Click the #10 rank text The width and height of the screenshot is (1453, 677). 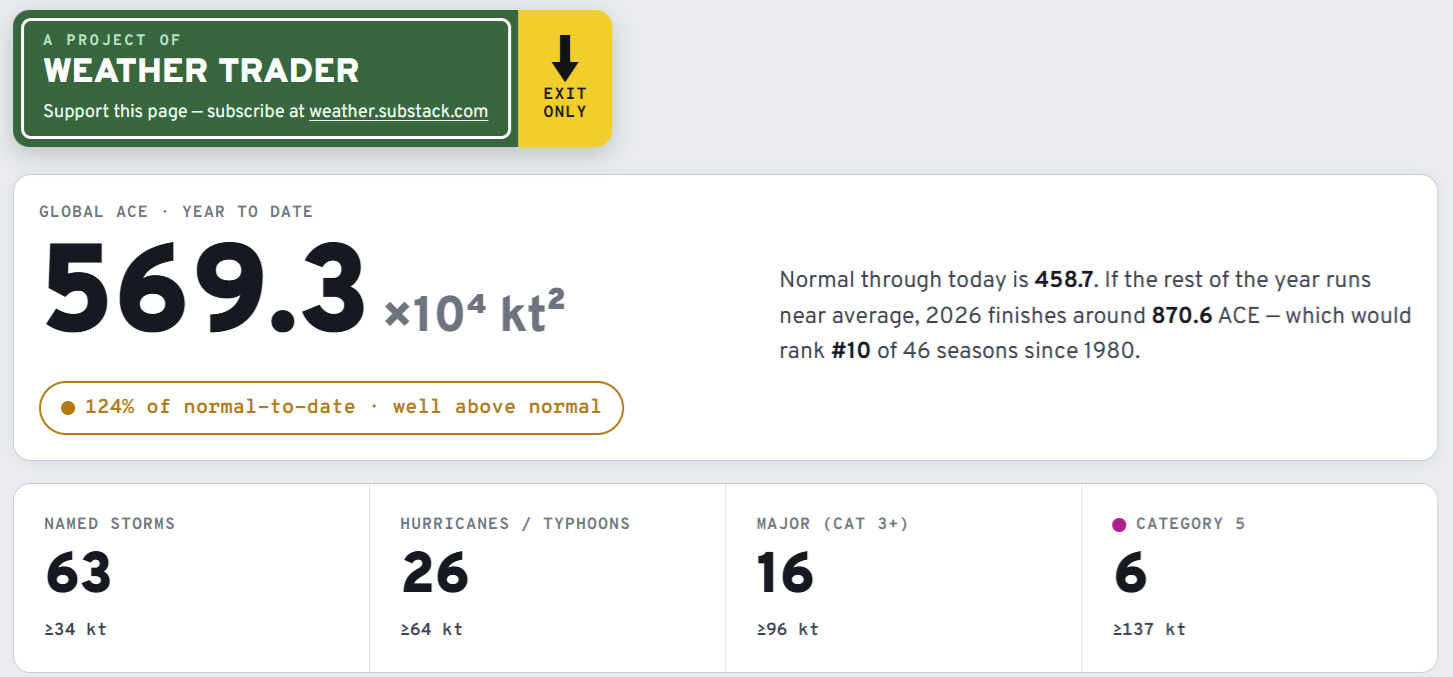(x=851, y=352)
